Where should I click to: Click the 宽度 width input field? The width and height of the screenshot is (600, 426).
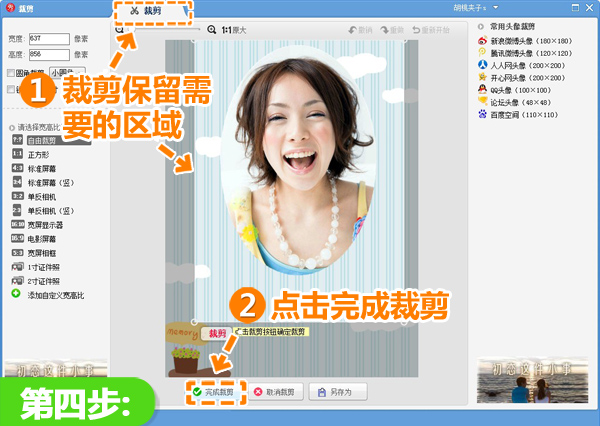click(x=49, y=39)
